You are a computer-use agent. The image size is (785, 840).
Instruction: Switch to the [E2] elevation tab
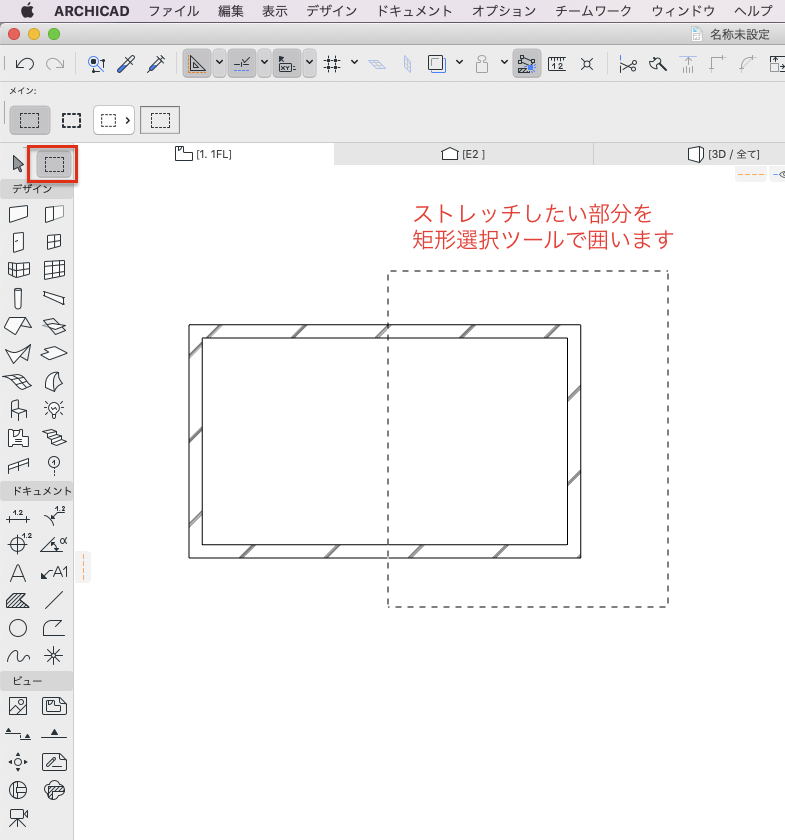[463, 154]
